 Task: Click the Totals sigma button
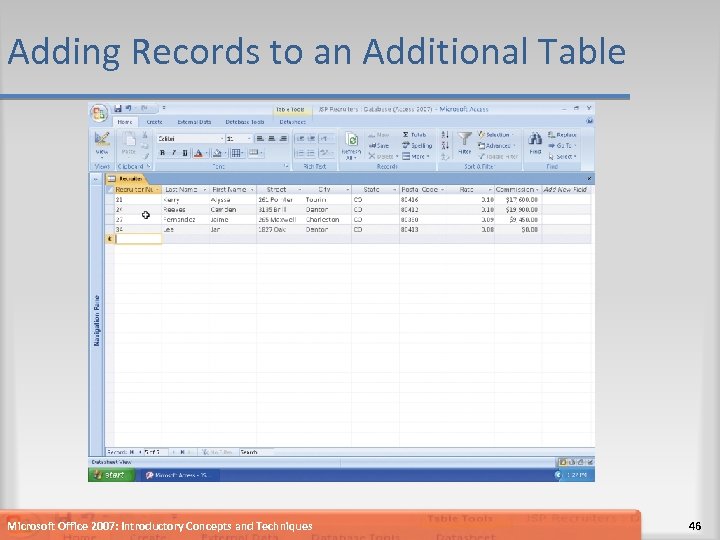415,135
